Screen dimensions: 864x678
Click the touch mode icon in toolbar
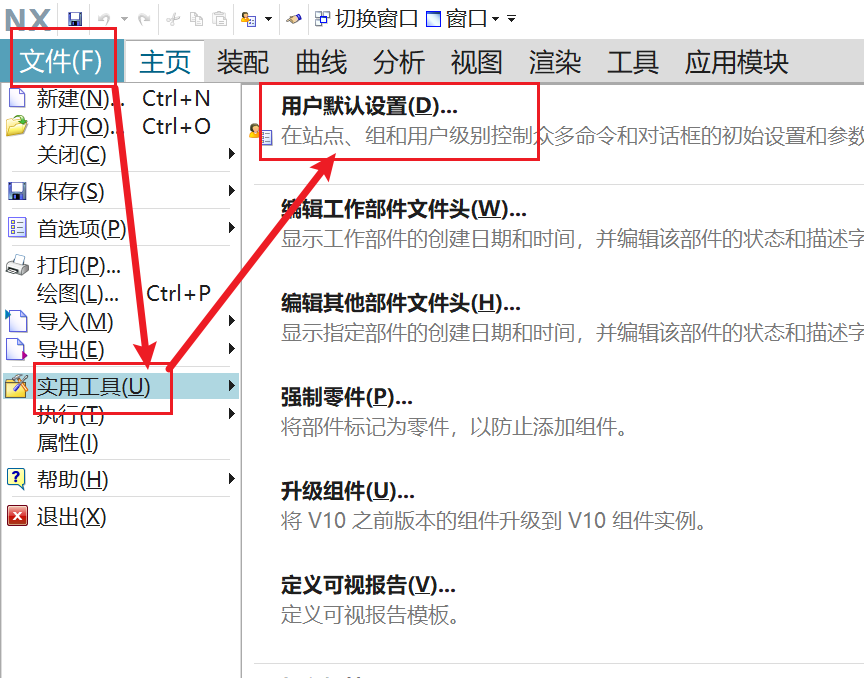click(249, 19)
